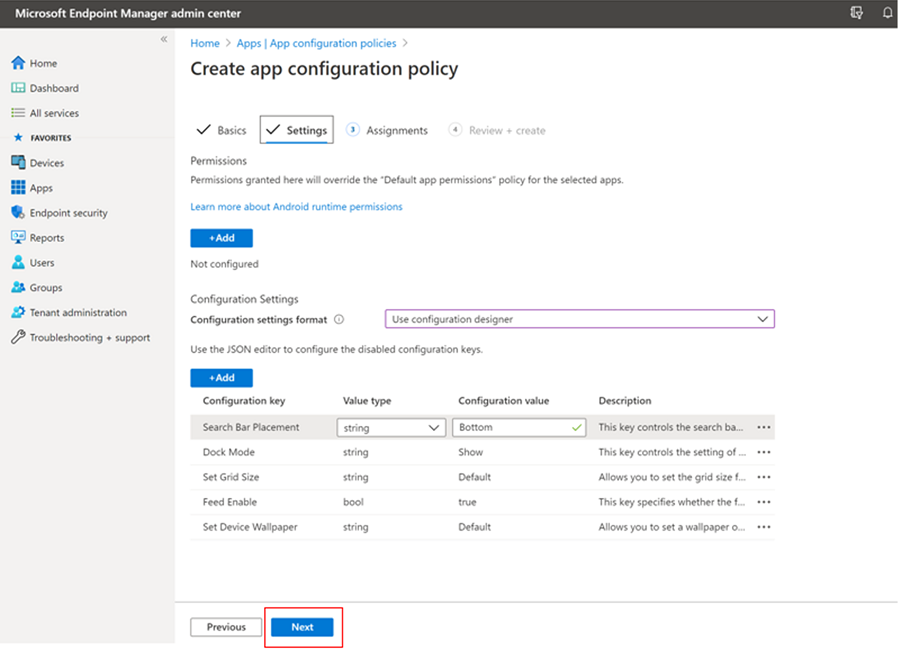Open the Apps grid icon
Viewport: 900px width, 651px height.
point(18,187)
